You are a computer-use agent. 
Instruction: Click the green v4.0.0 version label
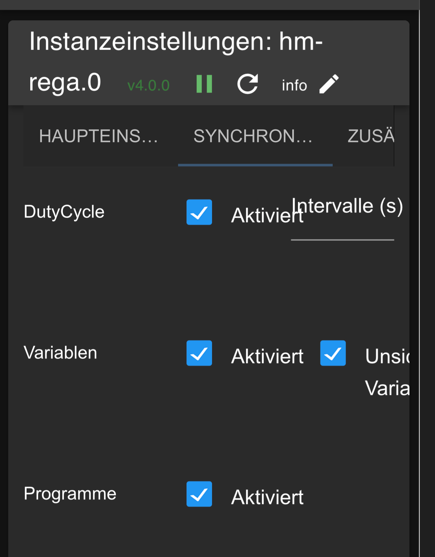[148, 86]
